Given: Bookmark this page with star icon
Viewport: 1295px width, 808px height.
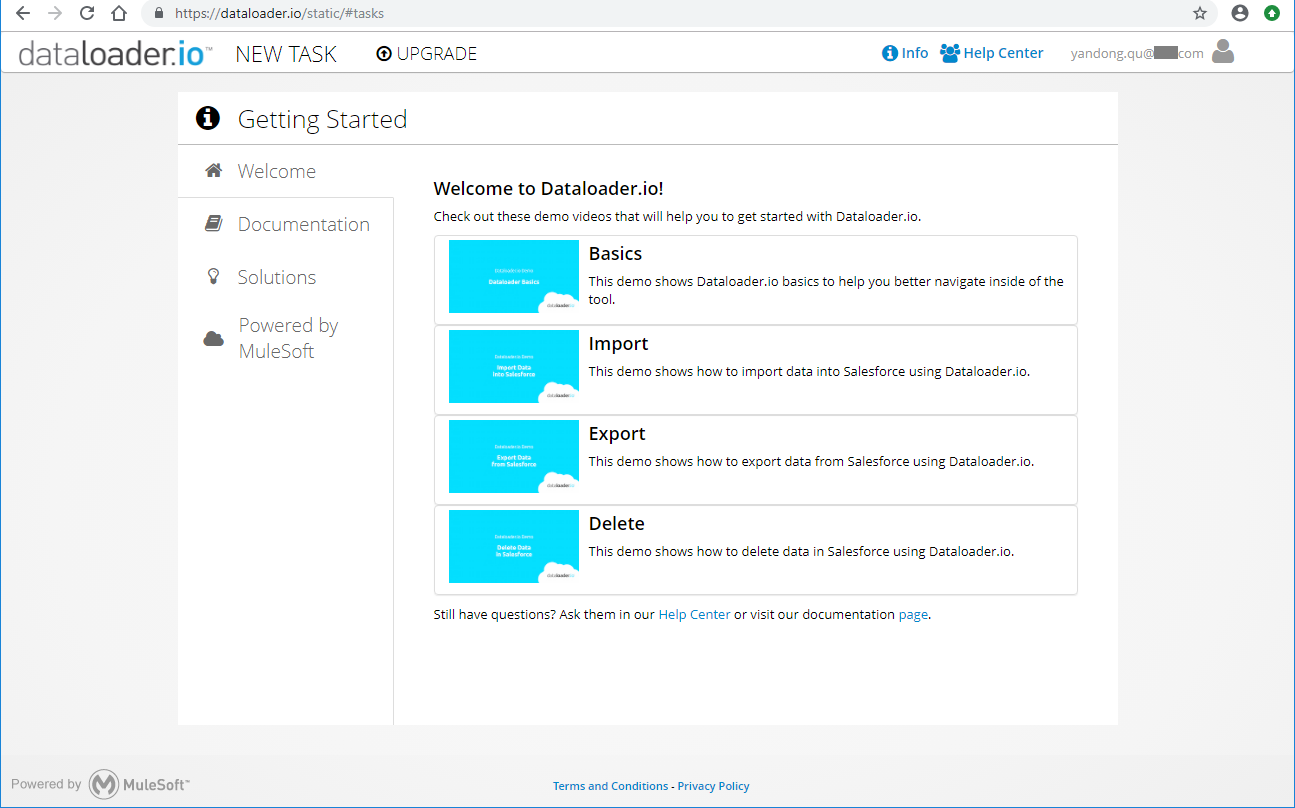Looking at the screenshot, I should click(1200, 14).
